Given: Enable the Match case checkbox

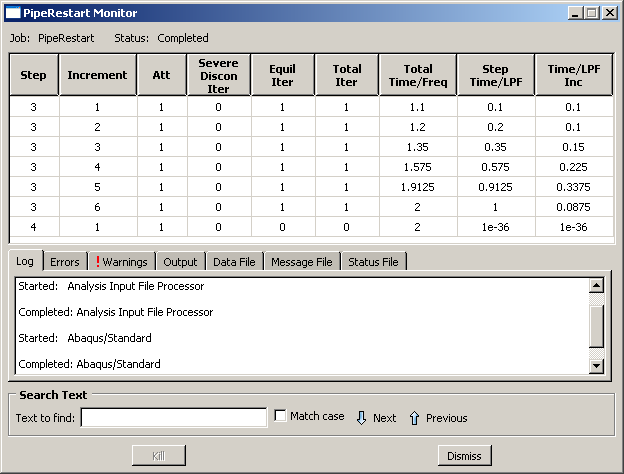Looking at the screenshot, I should pos(281,416).
